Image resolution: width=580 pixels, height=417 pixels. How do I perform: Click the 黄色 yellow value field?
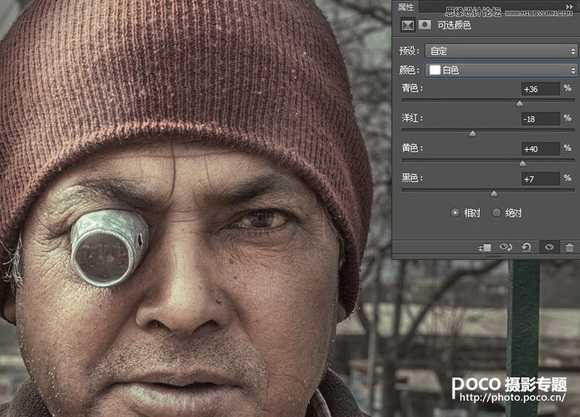pyautogui.click(x=540, y=149)
